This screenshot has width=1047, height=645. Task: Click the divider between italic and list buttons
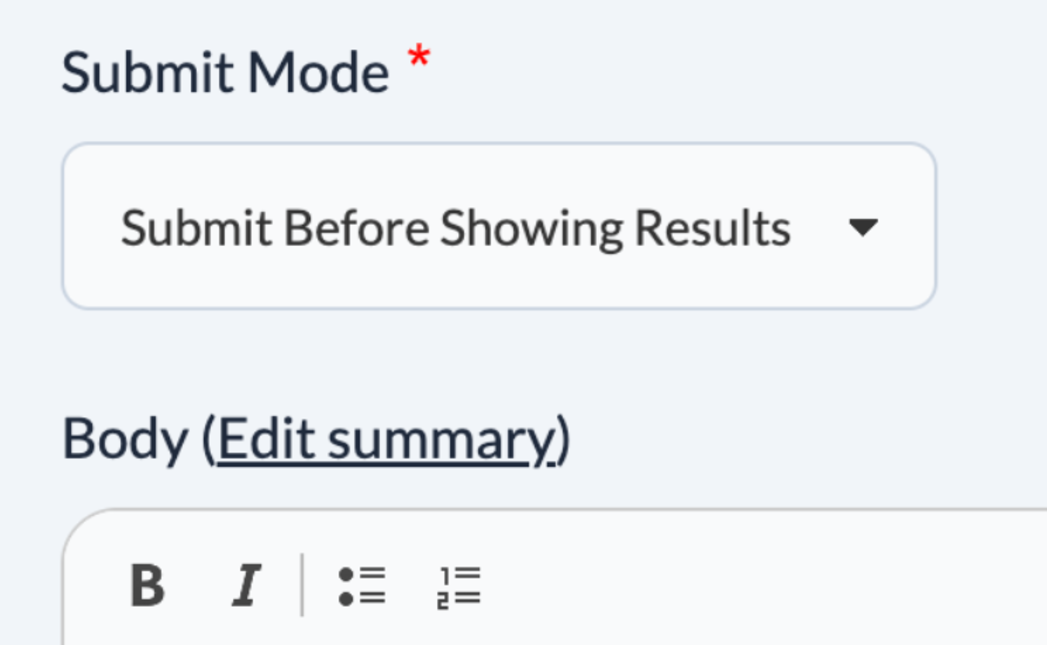point(302,585)
